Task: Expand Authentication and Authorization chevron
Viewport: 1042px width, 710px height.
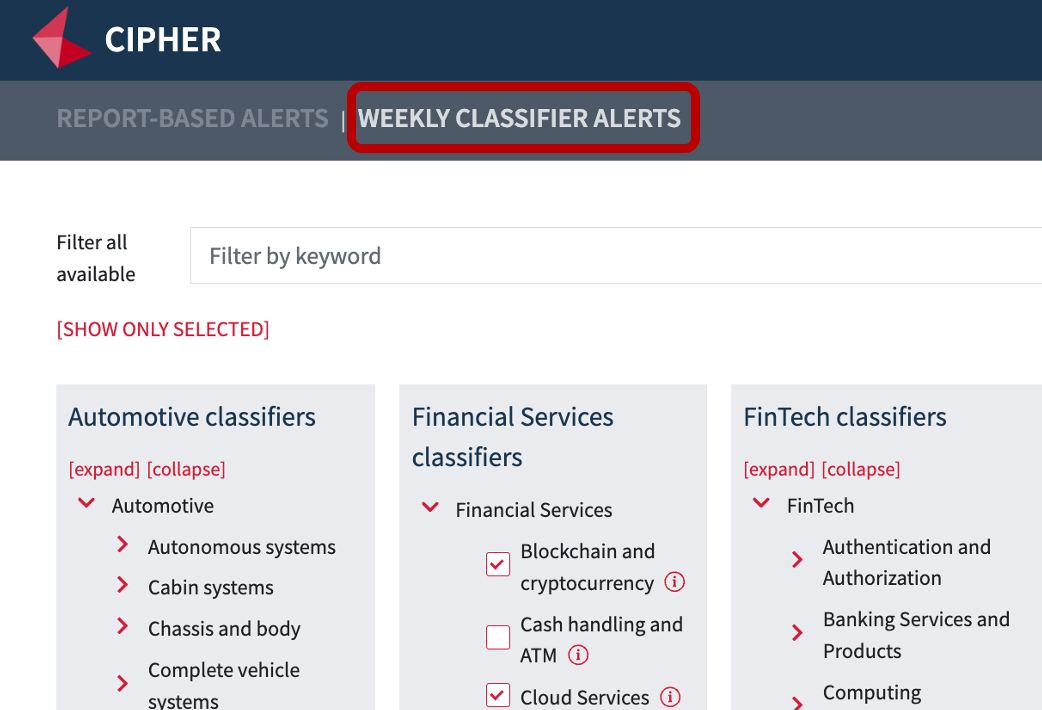Action: (x=797, y=560)
